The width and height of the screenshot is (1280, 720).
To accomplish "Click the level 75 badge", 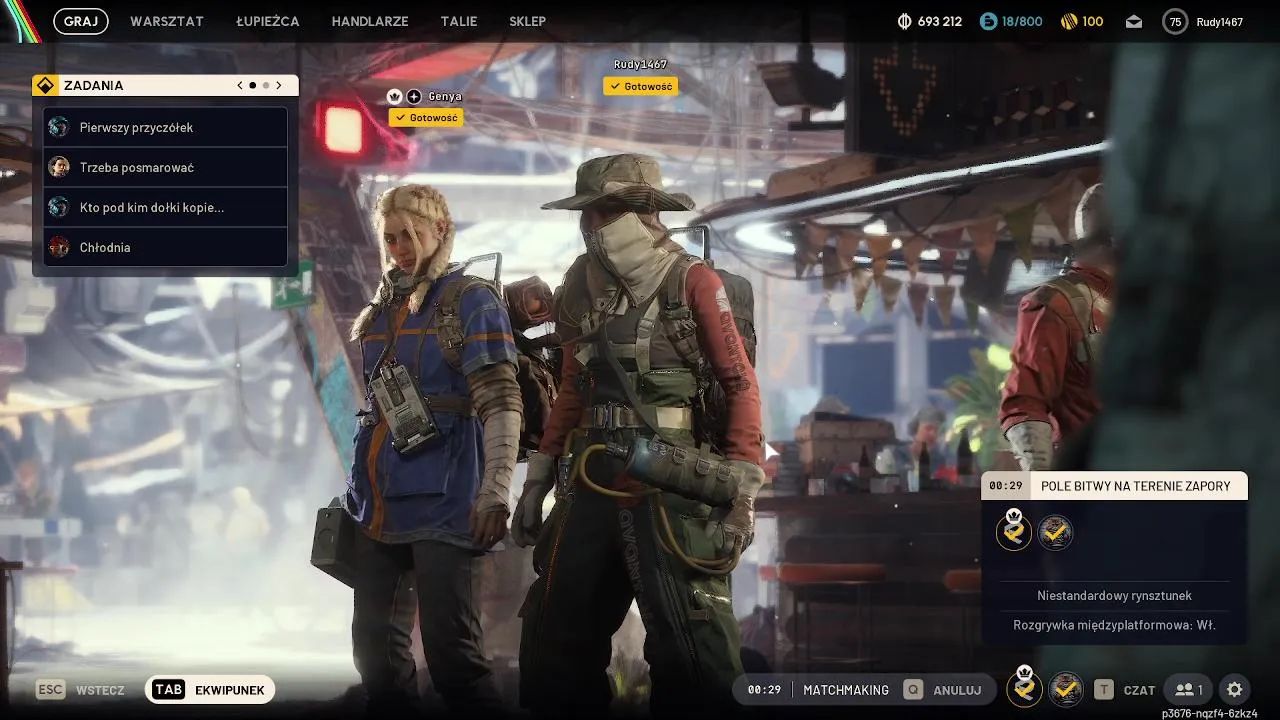I will click(1175, 21).
